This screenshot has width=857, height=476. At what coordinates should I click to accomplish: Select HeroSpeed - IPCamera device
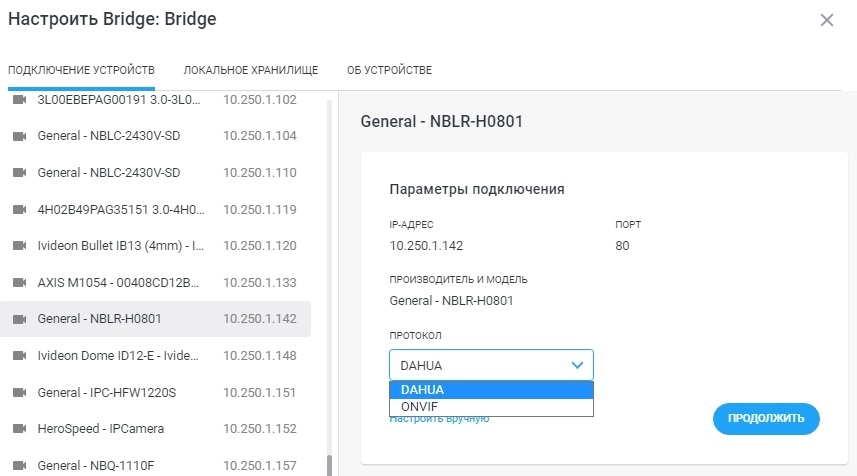101,429
